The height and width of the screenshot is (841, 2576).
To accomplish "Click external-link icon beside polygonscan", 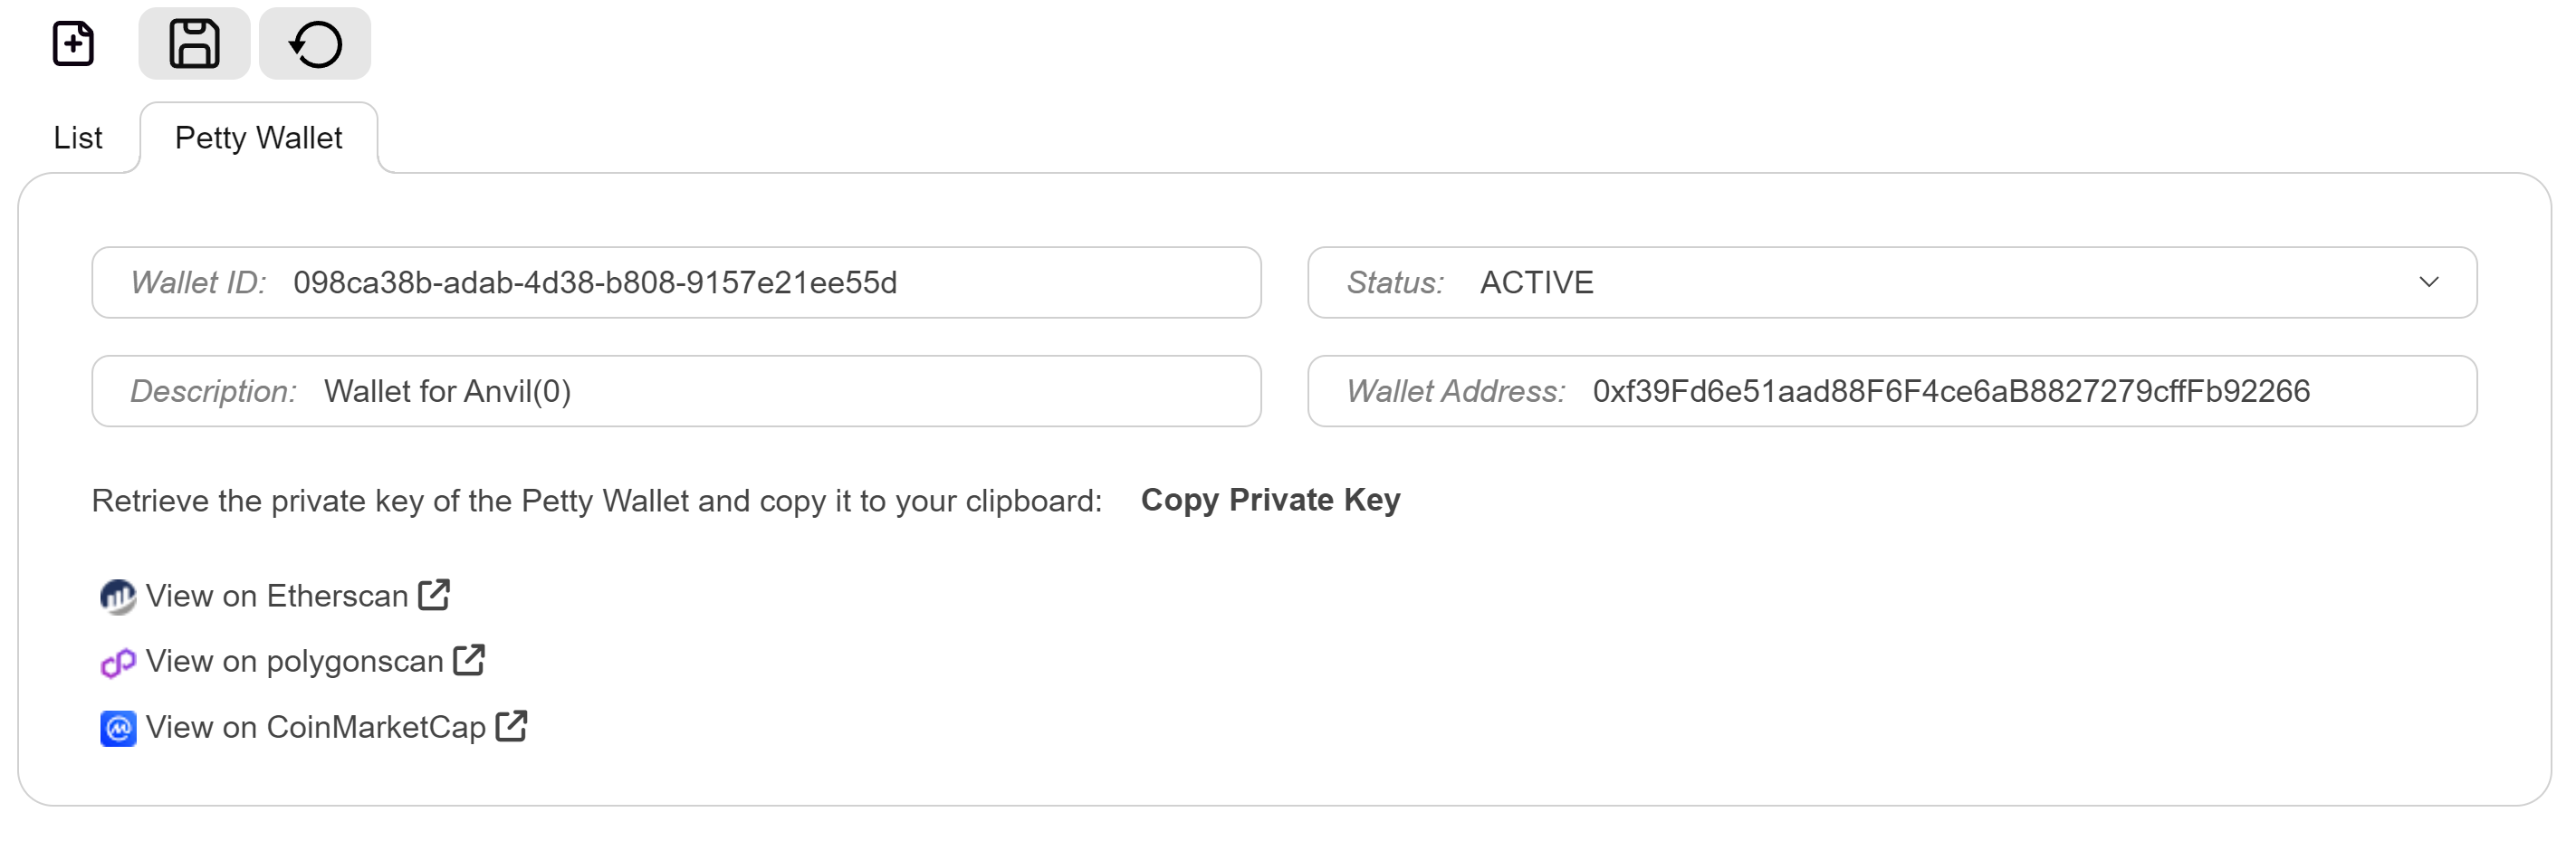I will [x=469, y=660].
